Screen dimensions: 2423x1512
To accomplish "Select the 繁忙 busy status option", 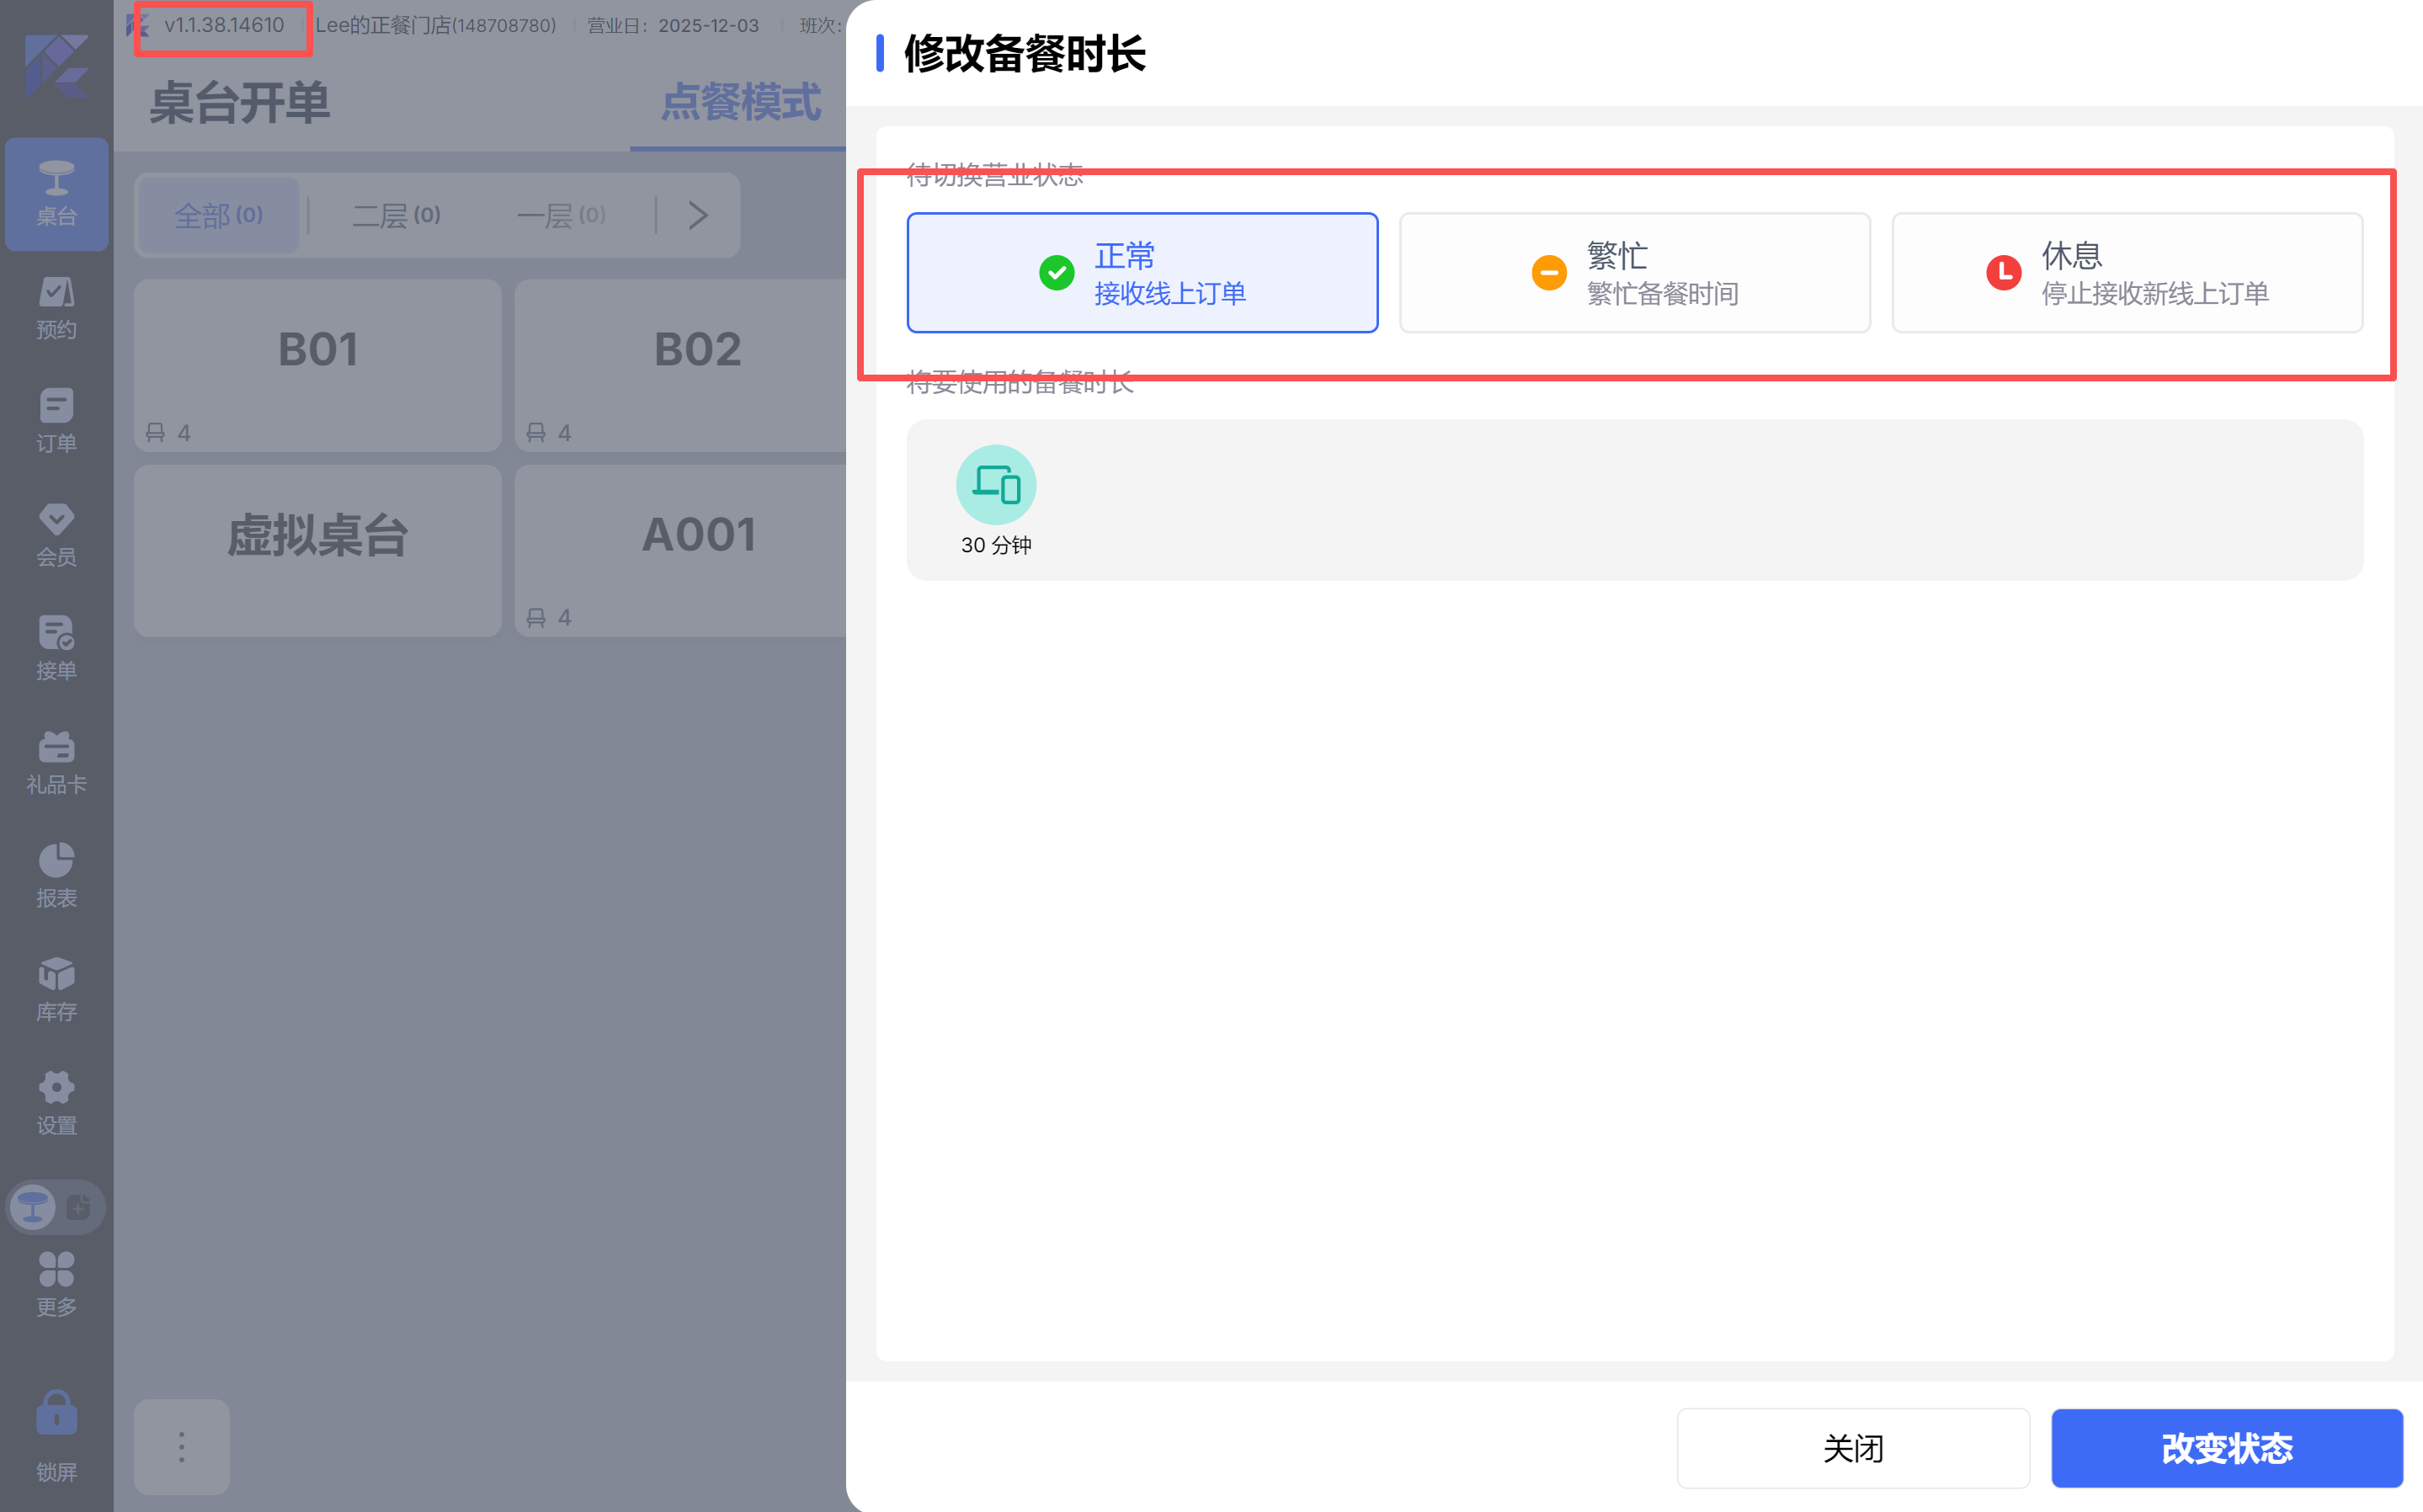I will point(1634,273).
